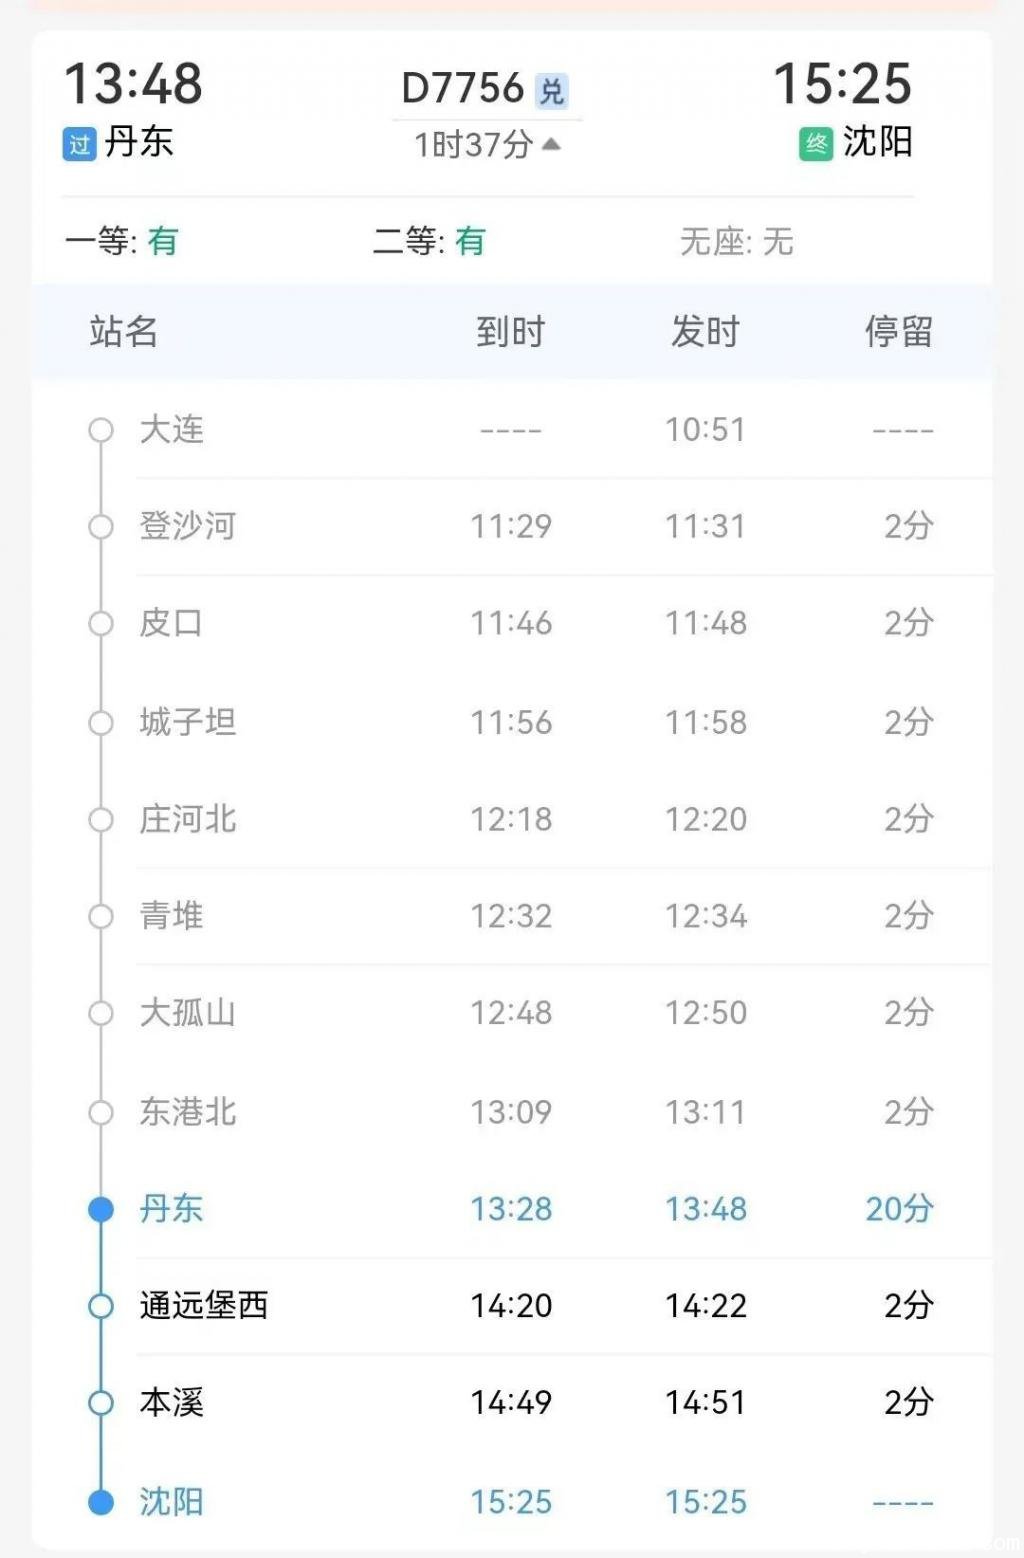Click the 本溪 station circle marker
1024x1558 pixels.
click(x=101, y=1403)
